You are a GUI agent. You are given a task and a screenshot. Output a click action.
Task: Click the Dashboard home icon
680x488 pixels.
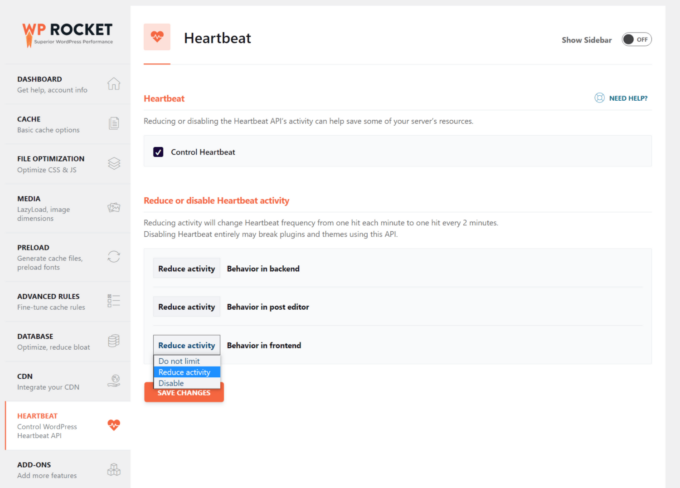[x=114, y=84]
